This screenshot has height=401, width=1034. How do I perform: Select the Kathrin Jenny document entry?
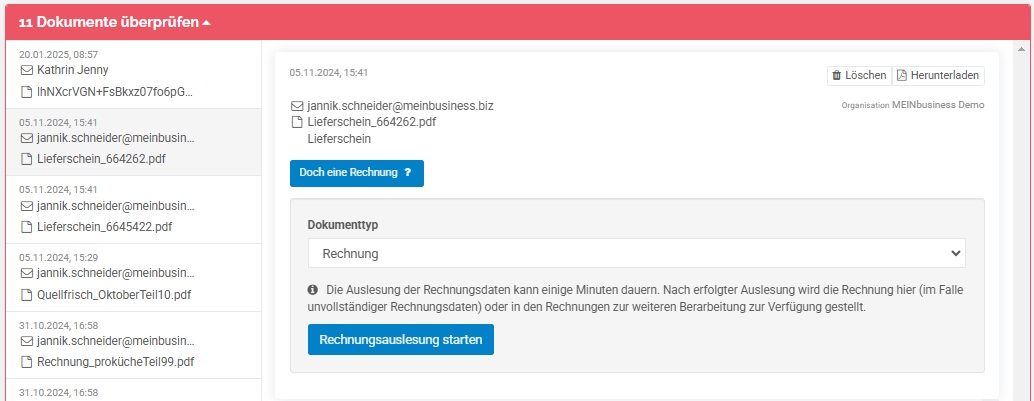pos(133,75)
